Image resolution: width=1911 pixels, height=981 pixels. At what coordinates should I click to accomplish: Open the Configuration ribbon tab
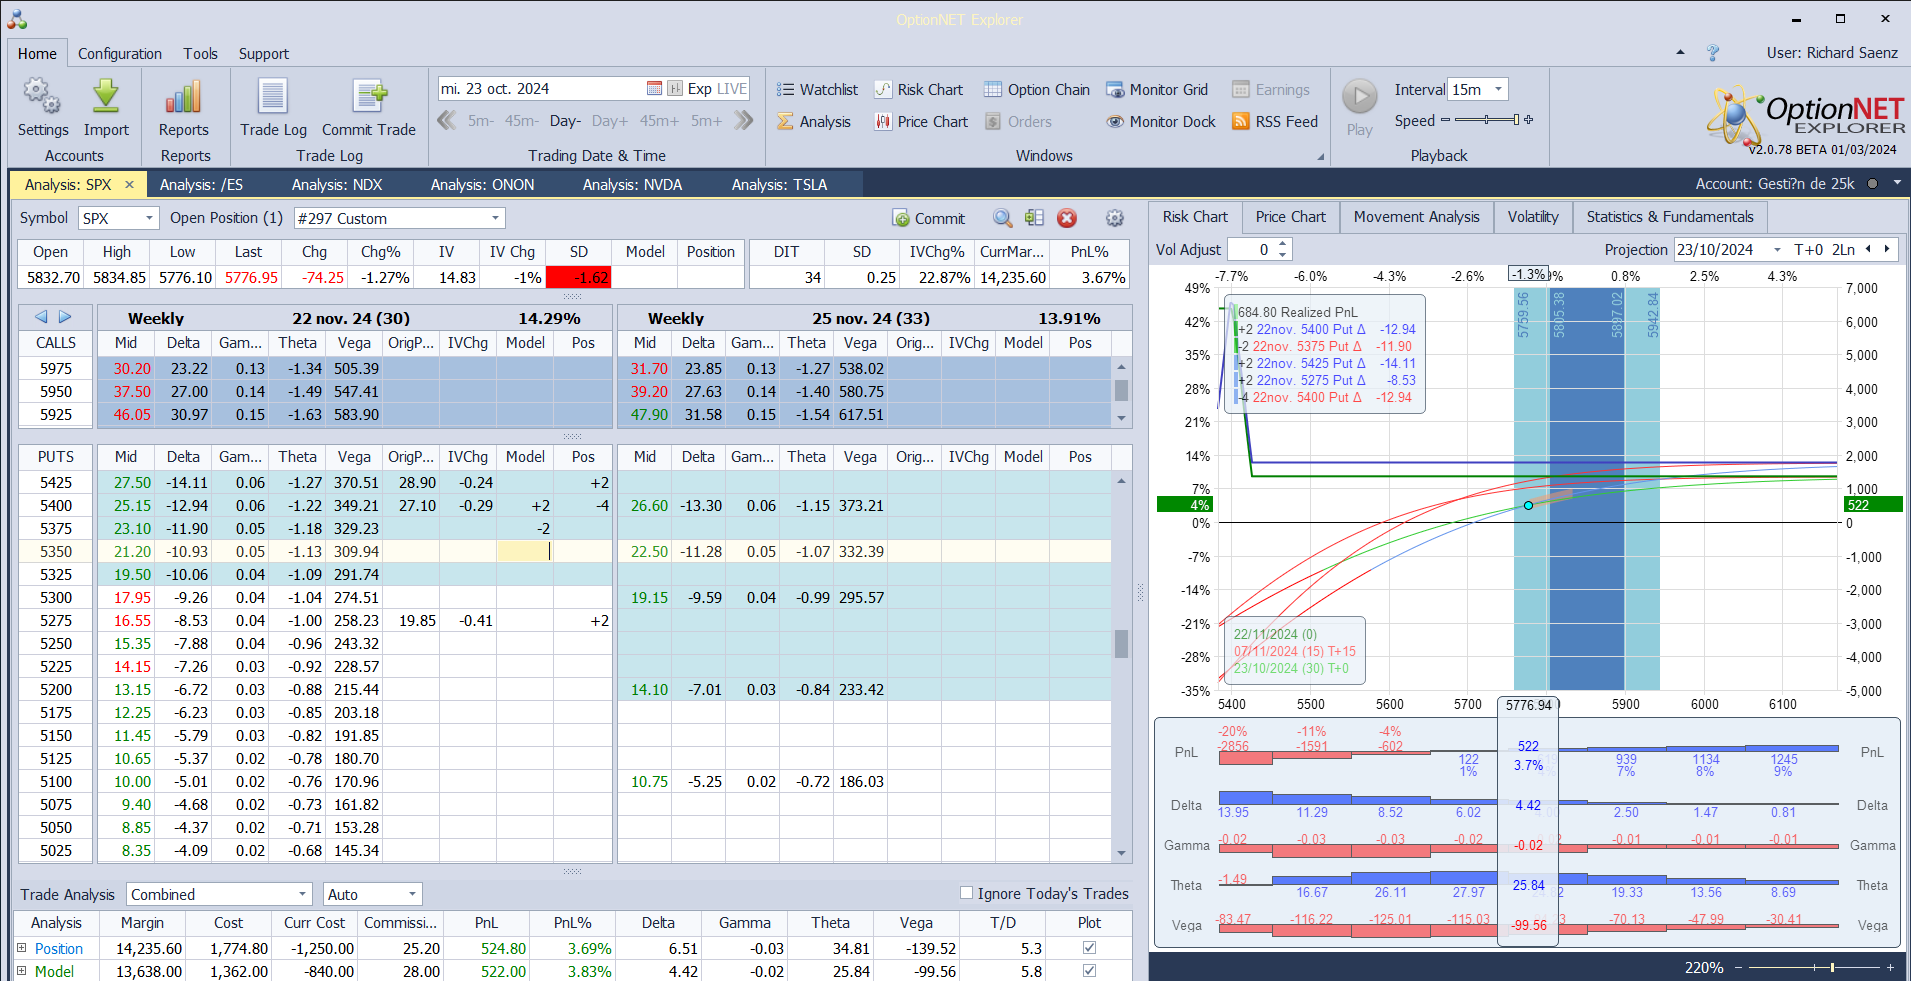(120, 54)
